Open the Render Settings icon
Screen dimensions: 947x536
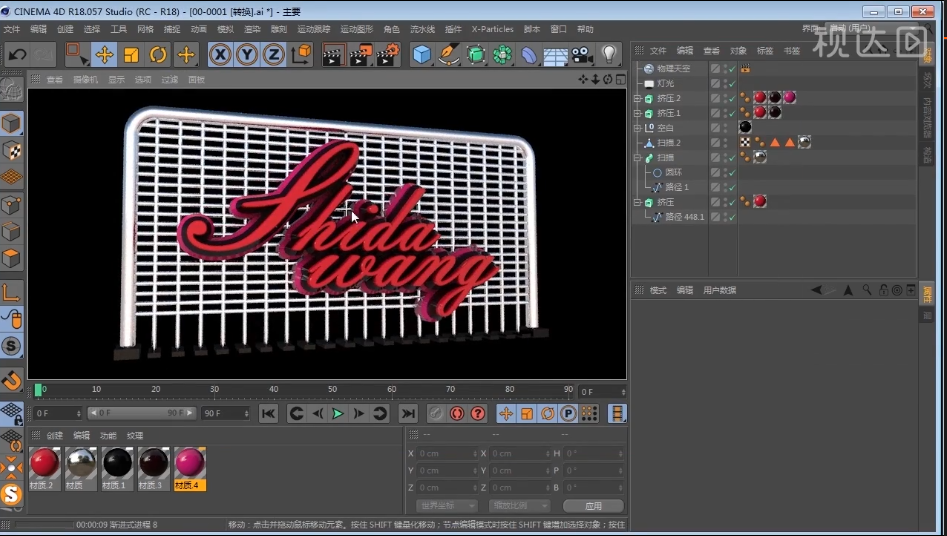click(388, 55)
